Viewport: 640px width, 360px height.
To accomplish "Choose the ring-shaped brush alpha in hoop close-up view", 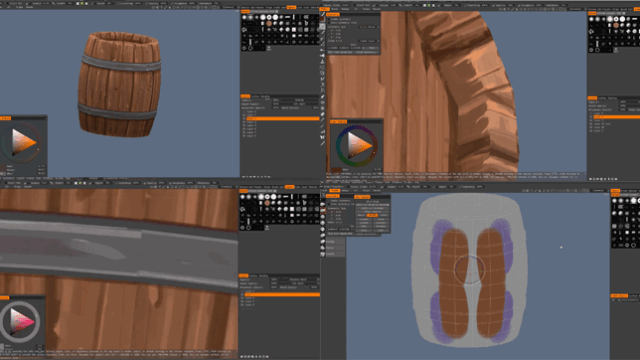I will pos(249,228).
